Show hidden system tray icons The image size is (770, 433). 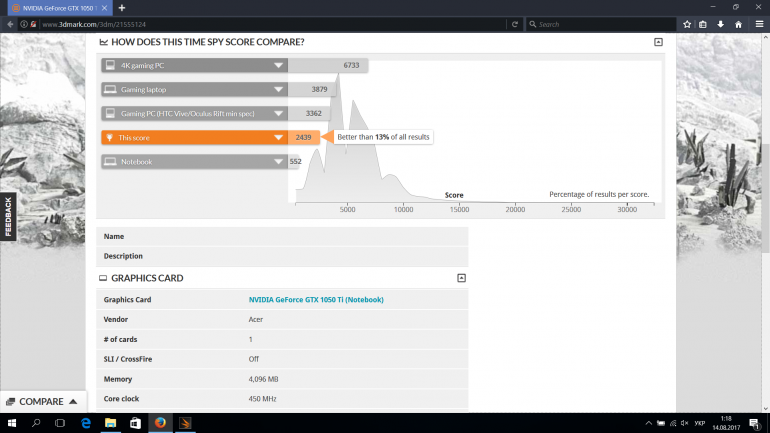pyautogui.click(x=648, y=423)
